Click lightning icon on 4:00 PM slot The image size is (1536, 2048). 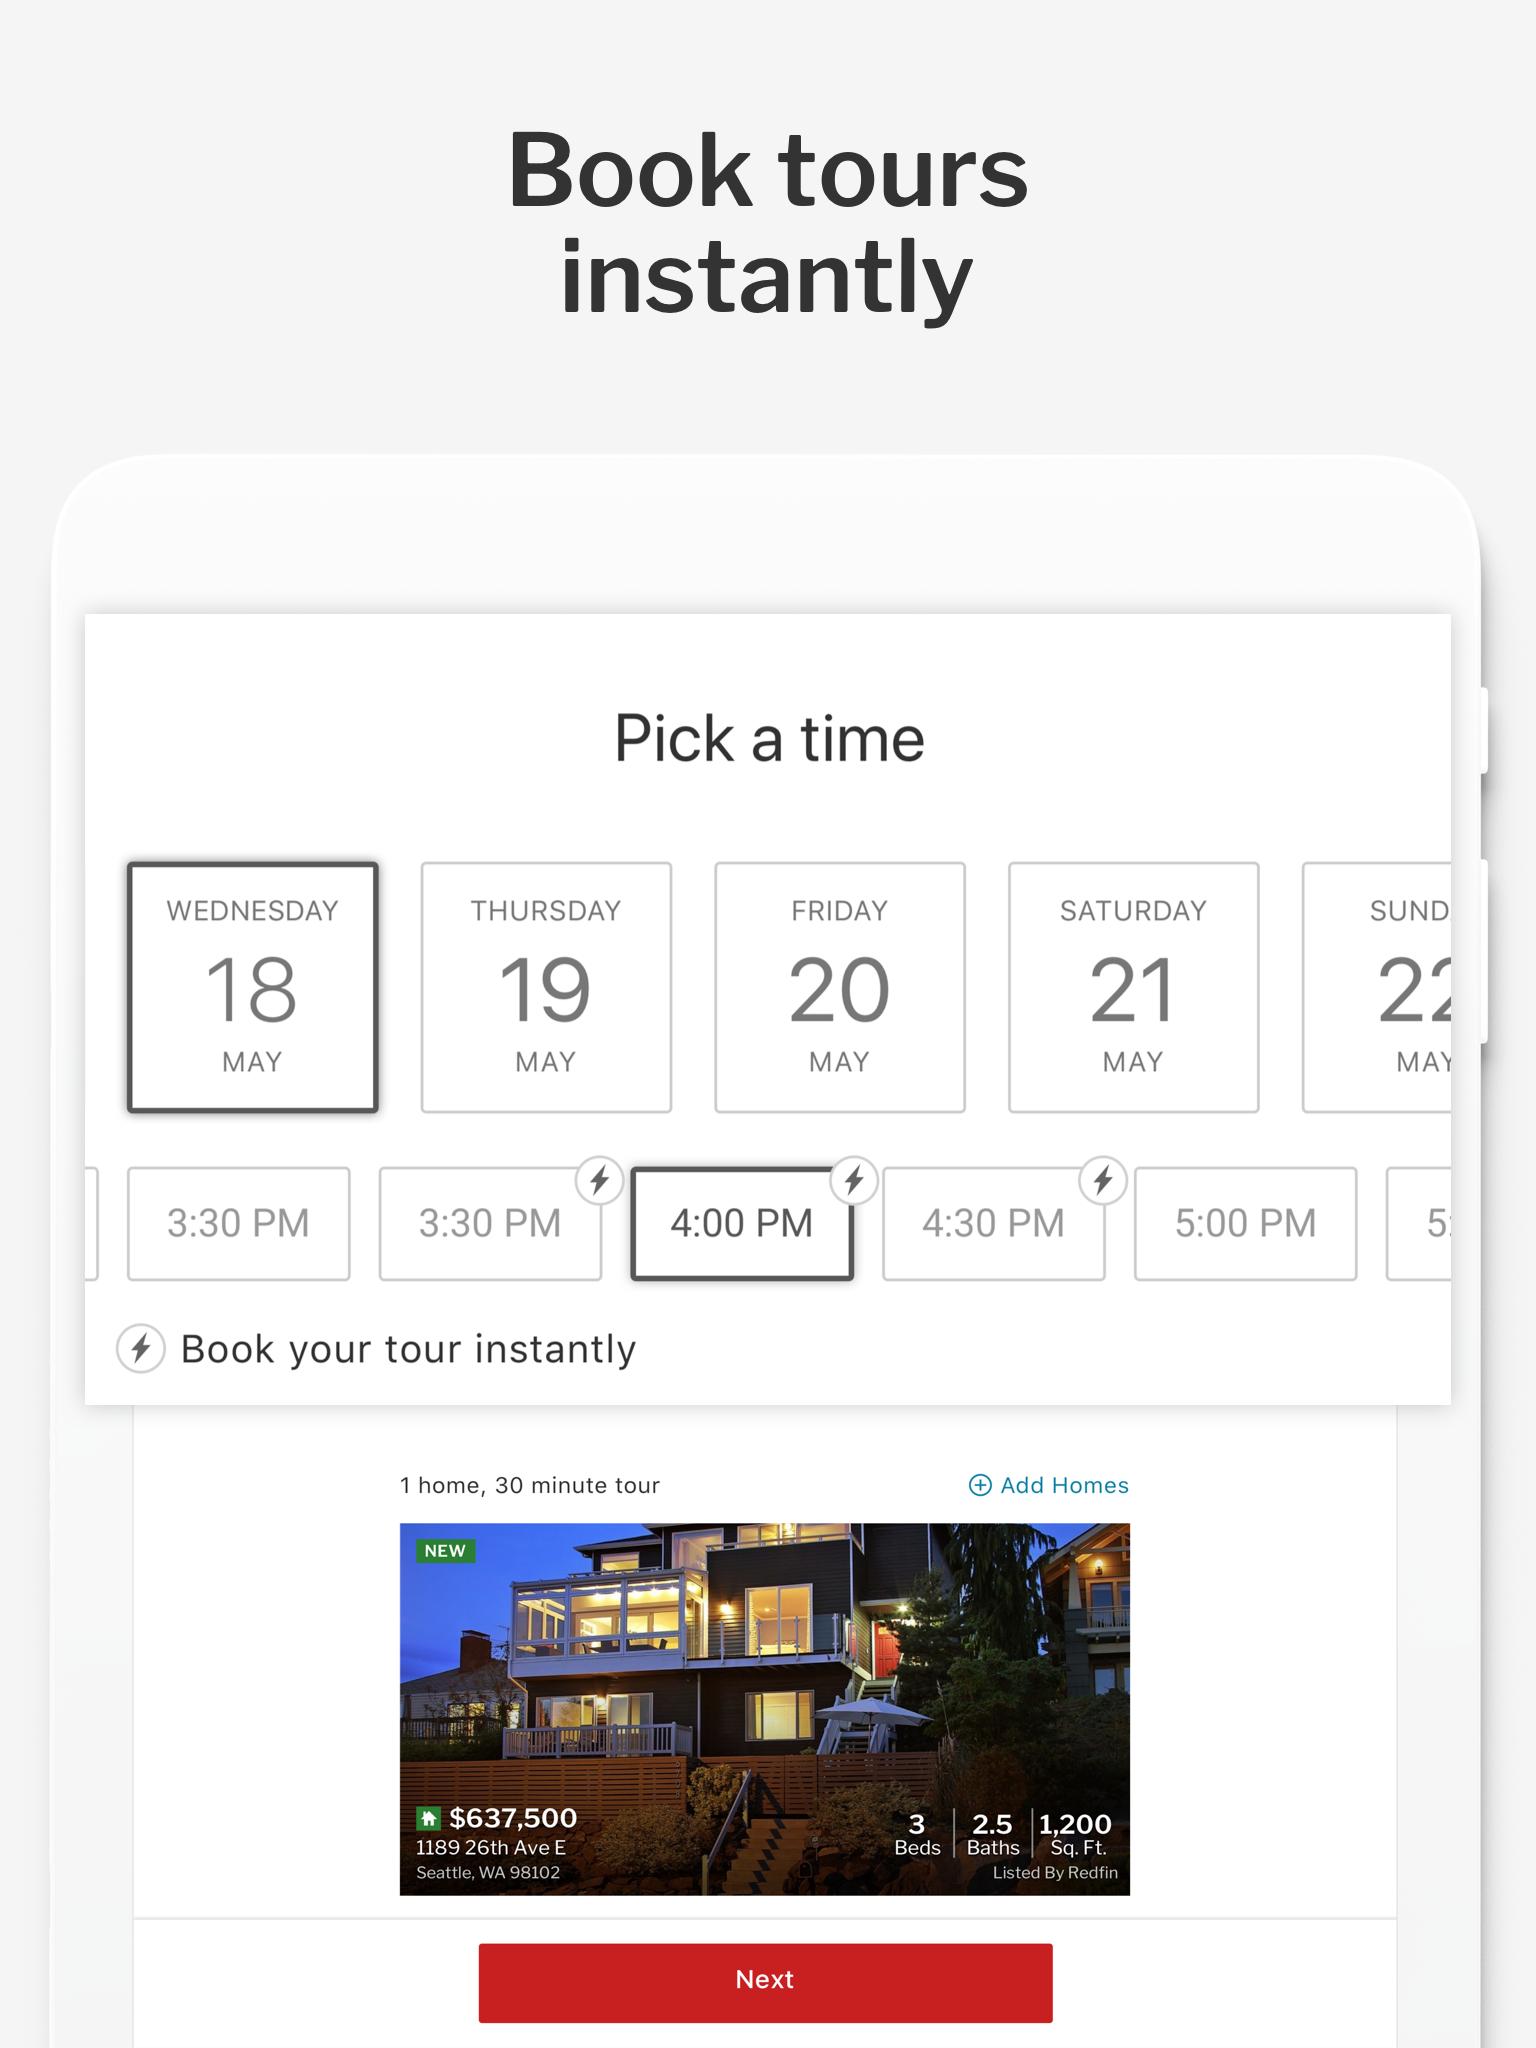[x=854, y=1181]
